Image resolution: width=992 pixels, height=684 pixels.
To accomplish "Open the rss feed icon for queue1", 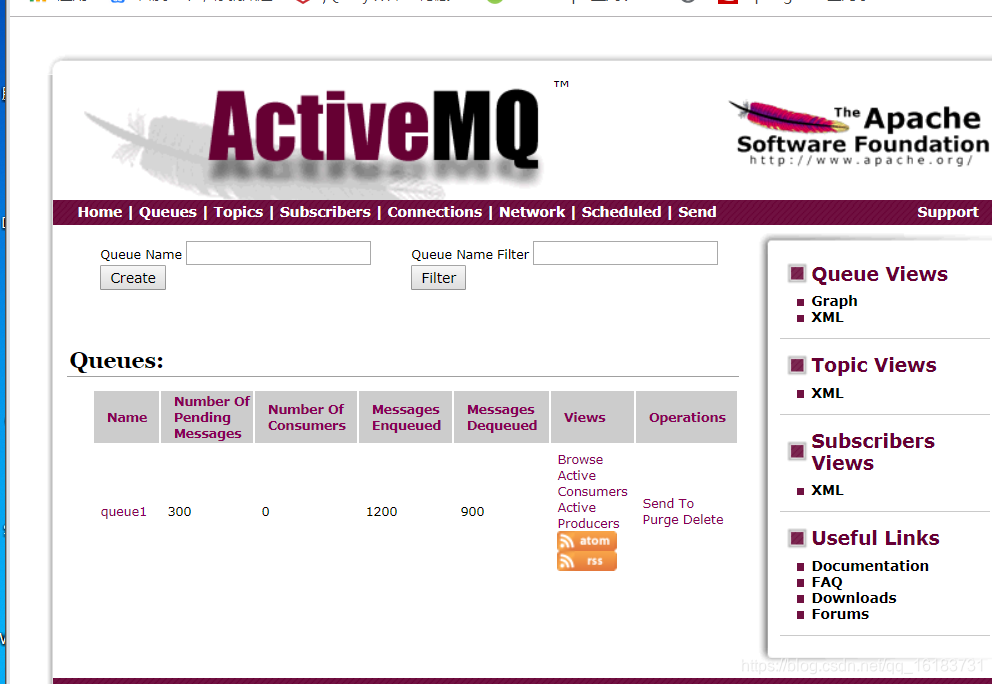I will point(586,561).
